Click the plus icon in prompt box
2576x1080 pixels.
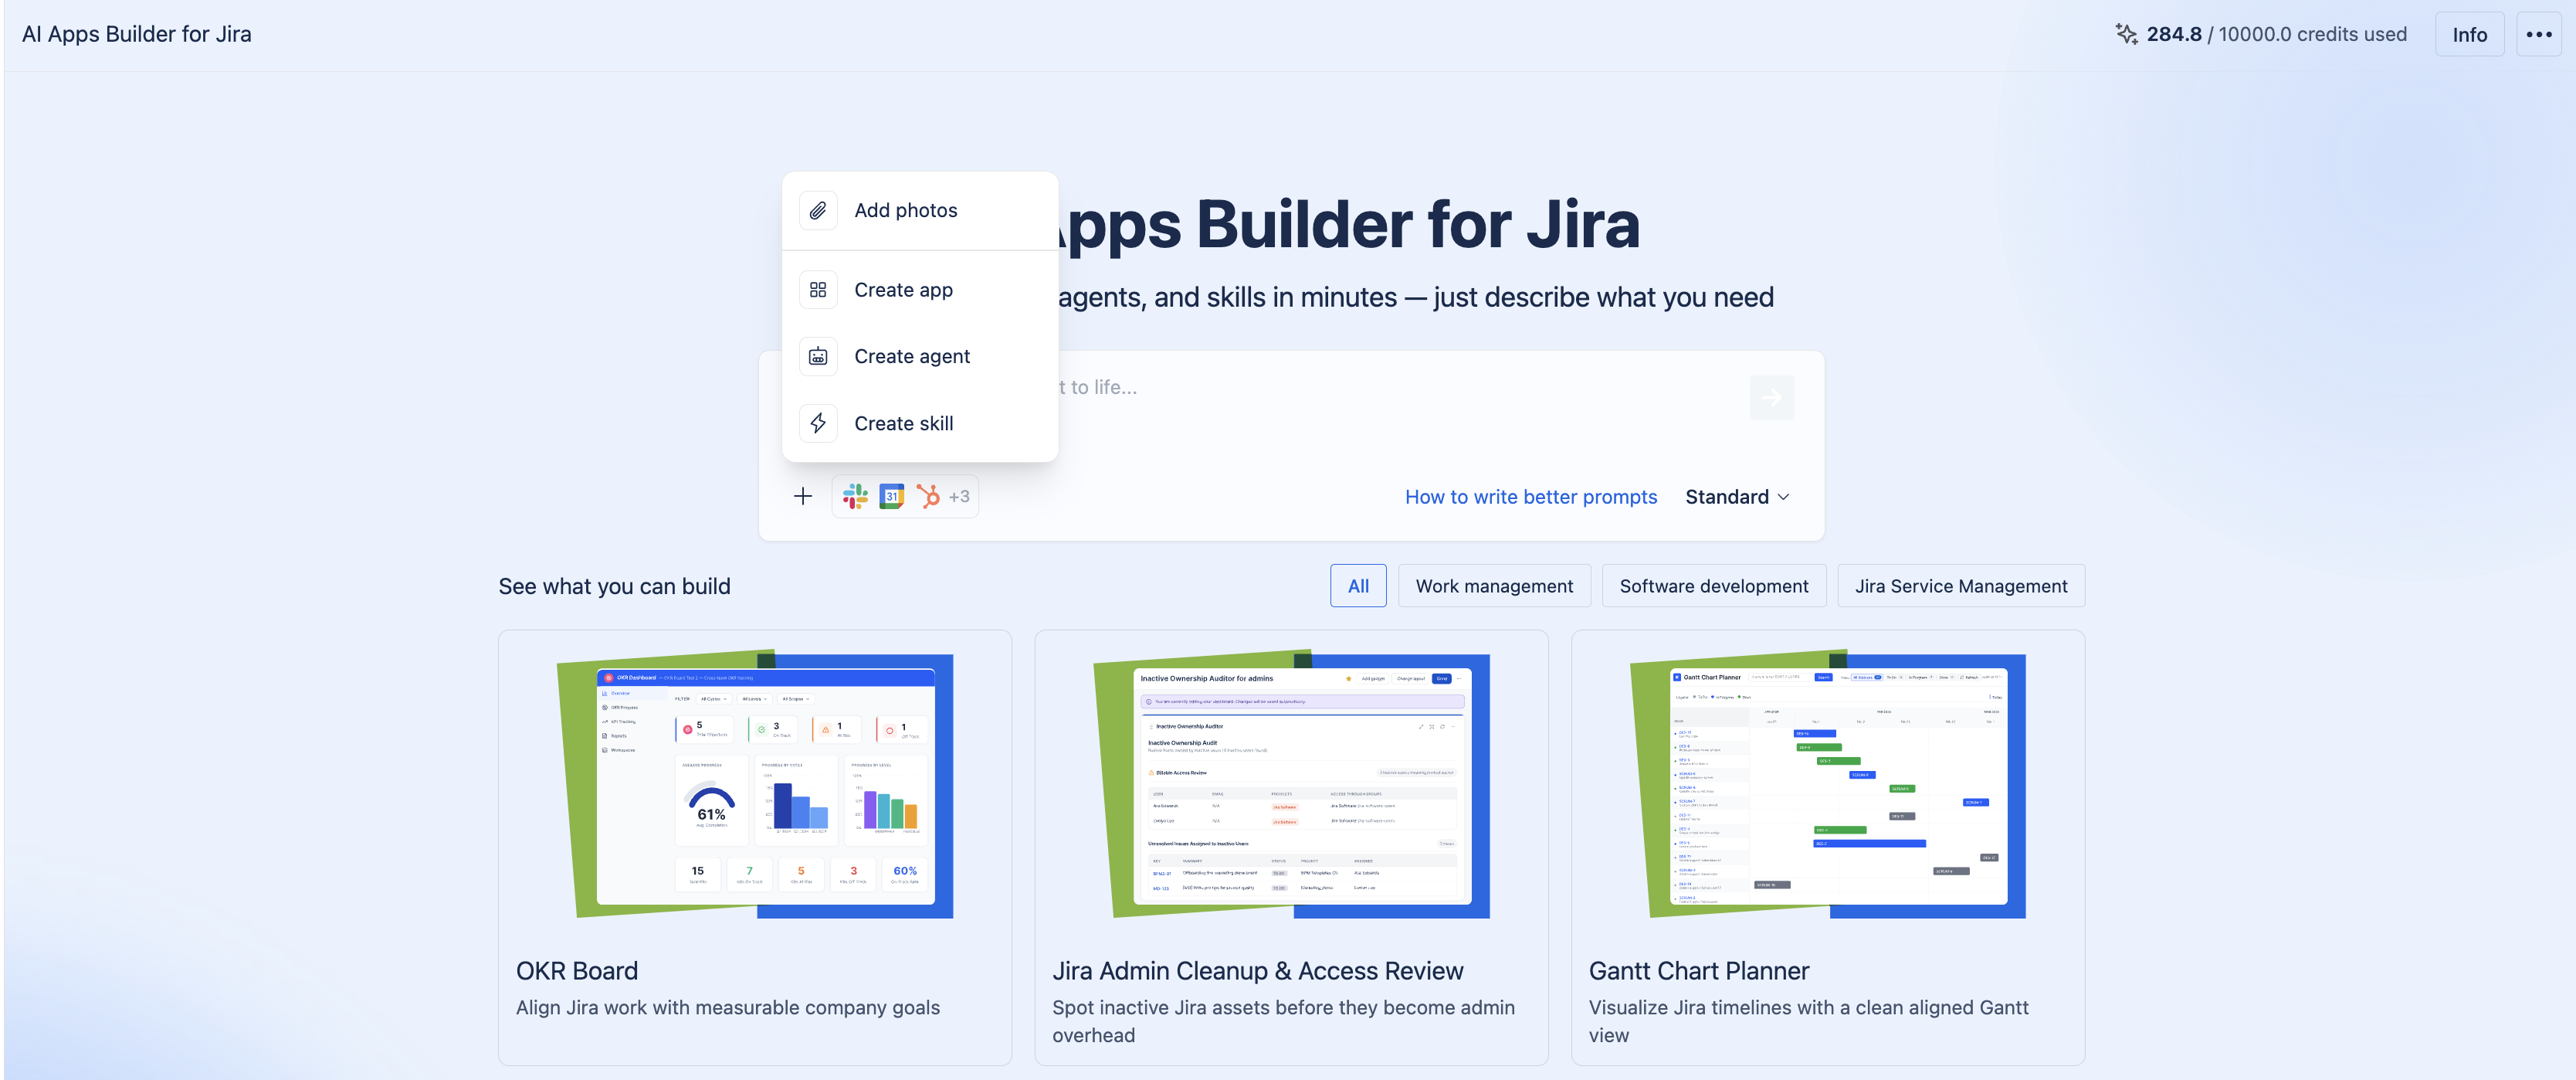point(803,496)
